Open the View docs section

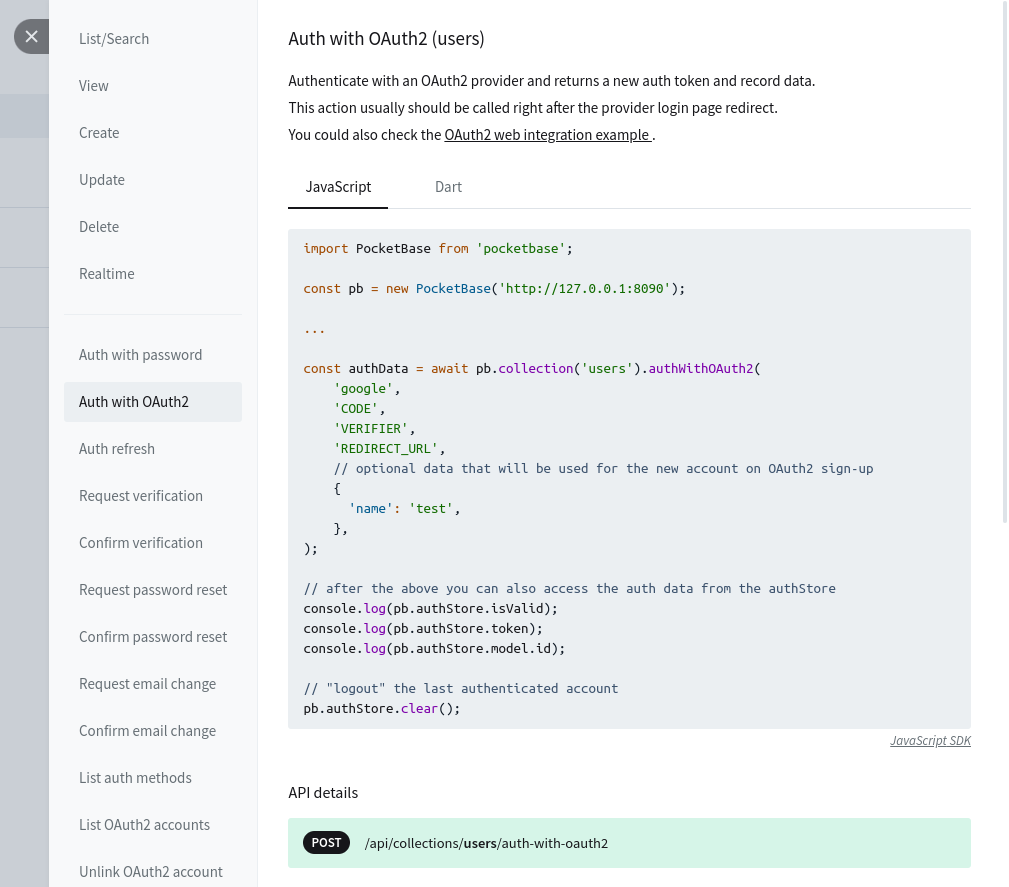coord(94,86)
